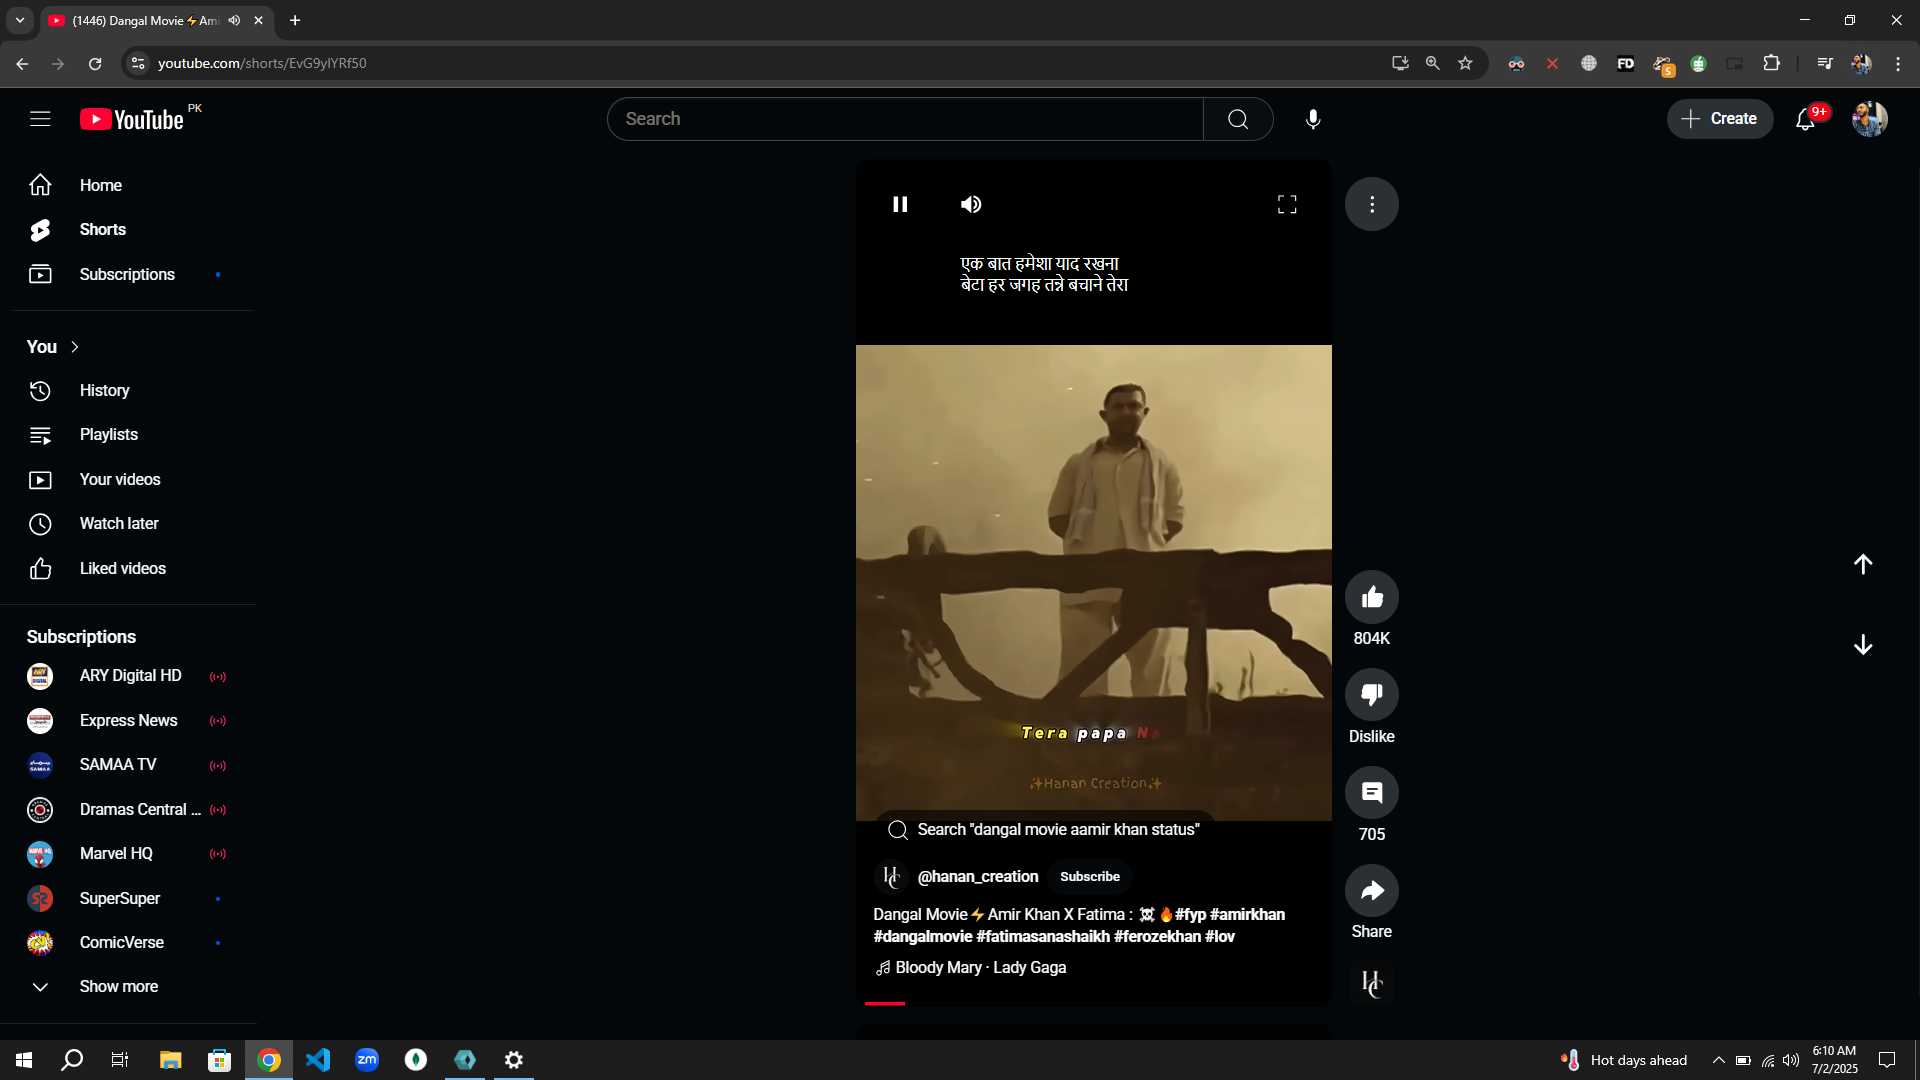Open YouTube notifications bell

[x=1806, y=119]
